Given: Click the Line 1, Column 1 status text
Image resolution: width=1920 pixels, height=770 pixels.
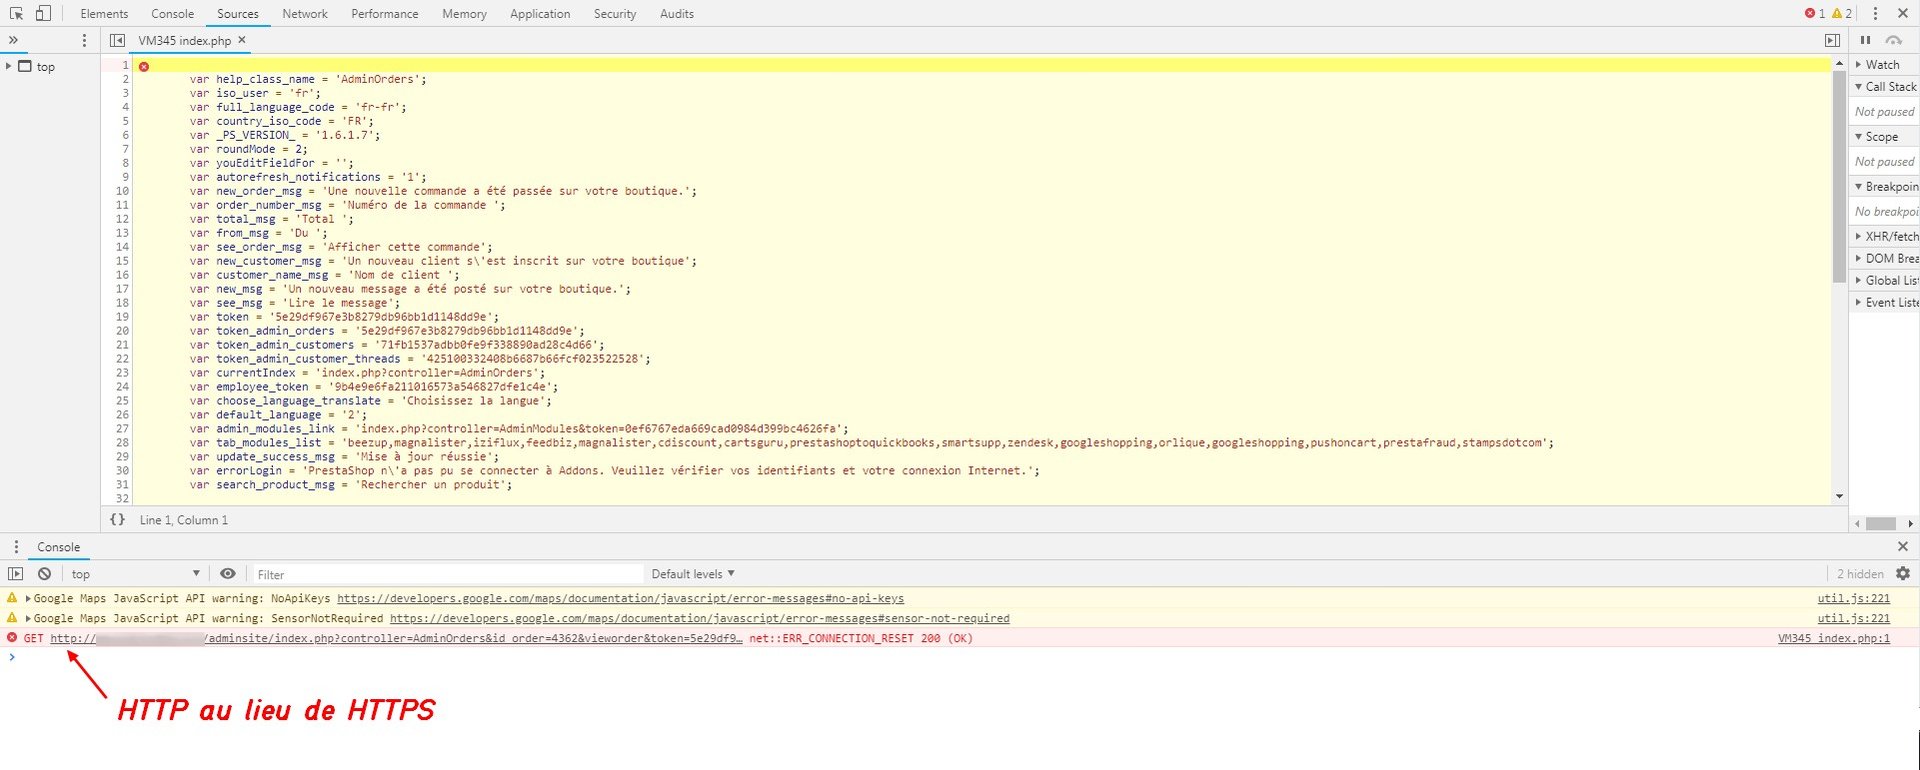Looking at the screenshot, I should 184,520.
